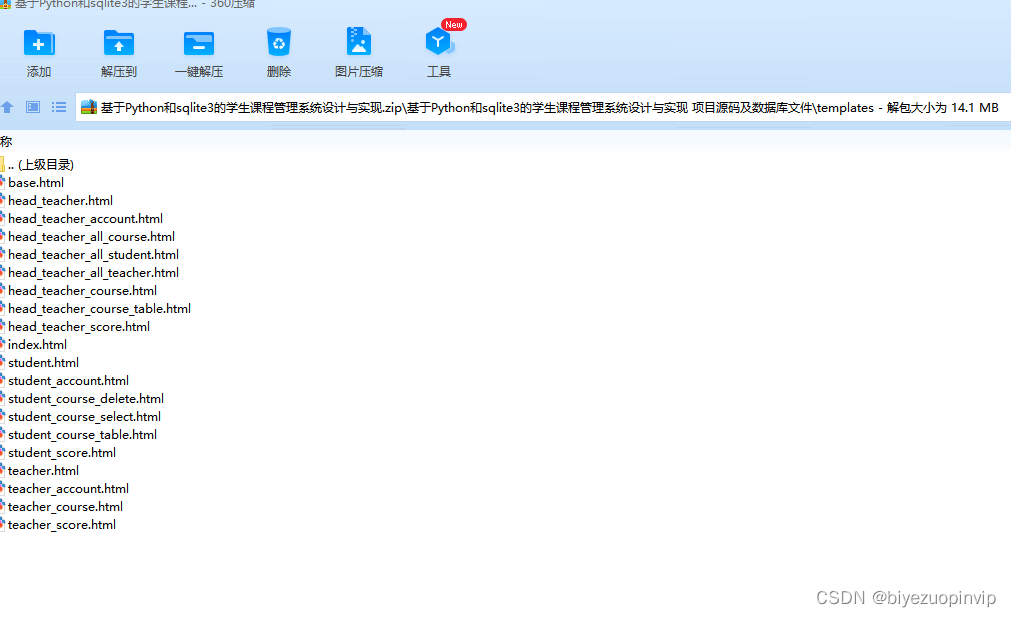Screen dimensions: 1011x617
Task: Click the archive icon in path bar
Action: click(88, 107)
